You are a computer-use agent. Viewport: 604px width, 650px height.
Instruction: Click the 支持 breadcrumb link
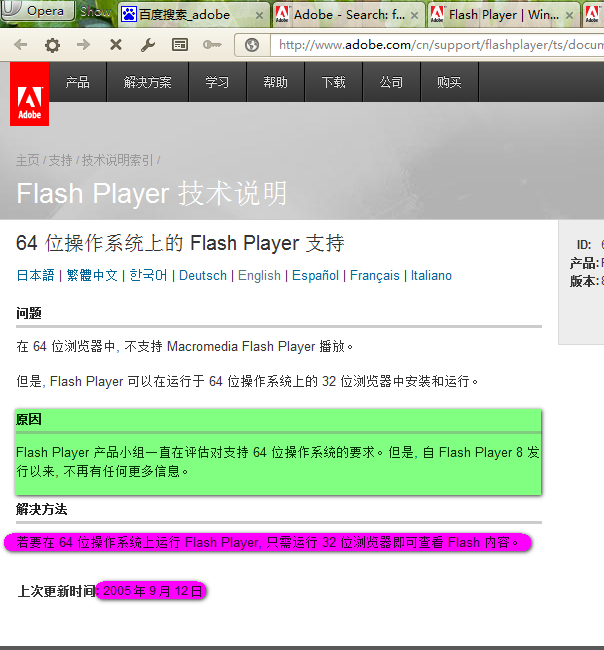(61, 160)
